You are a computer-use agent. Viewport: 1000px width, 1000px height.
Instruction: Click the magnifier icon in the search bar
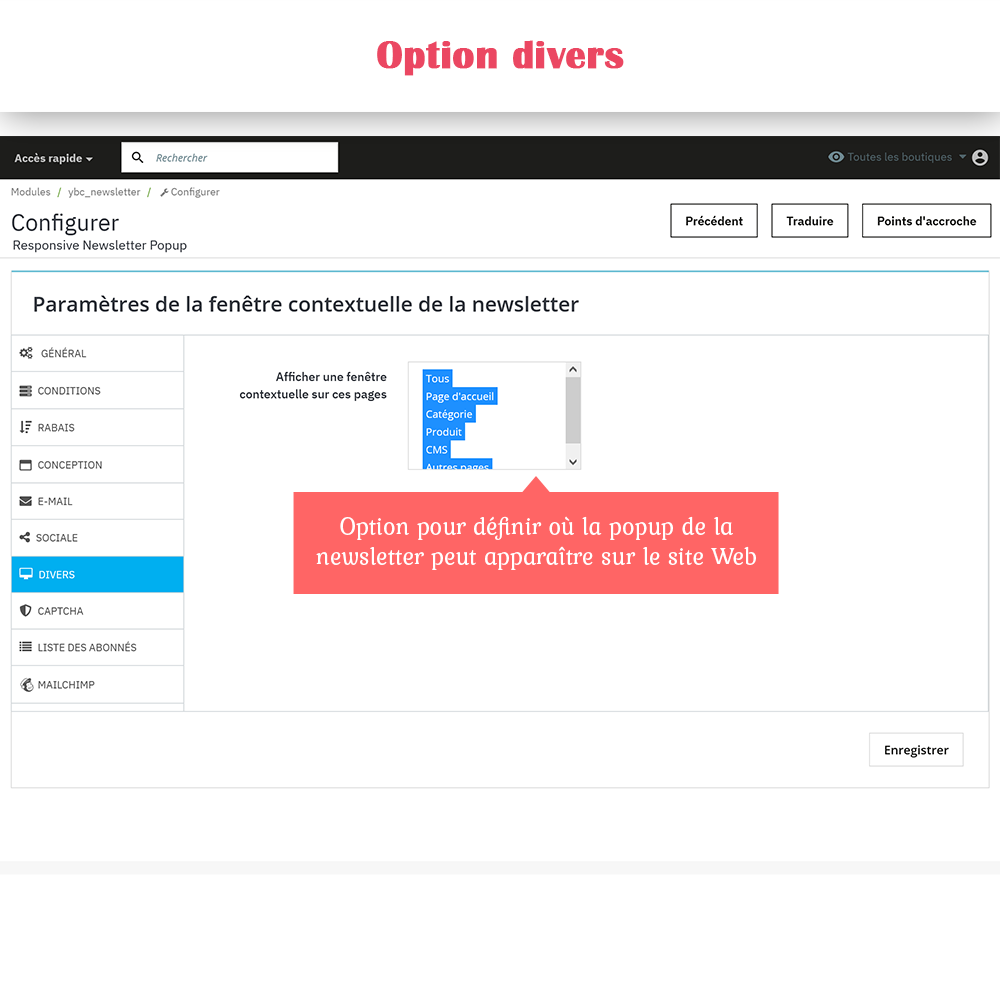tap(137, 157)
